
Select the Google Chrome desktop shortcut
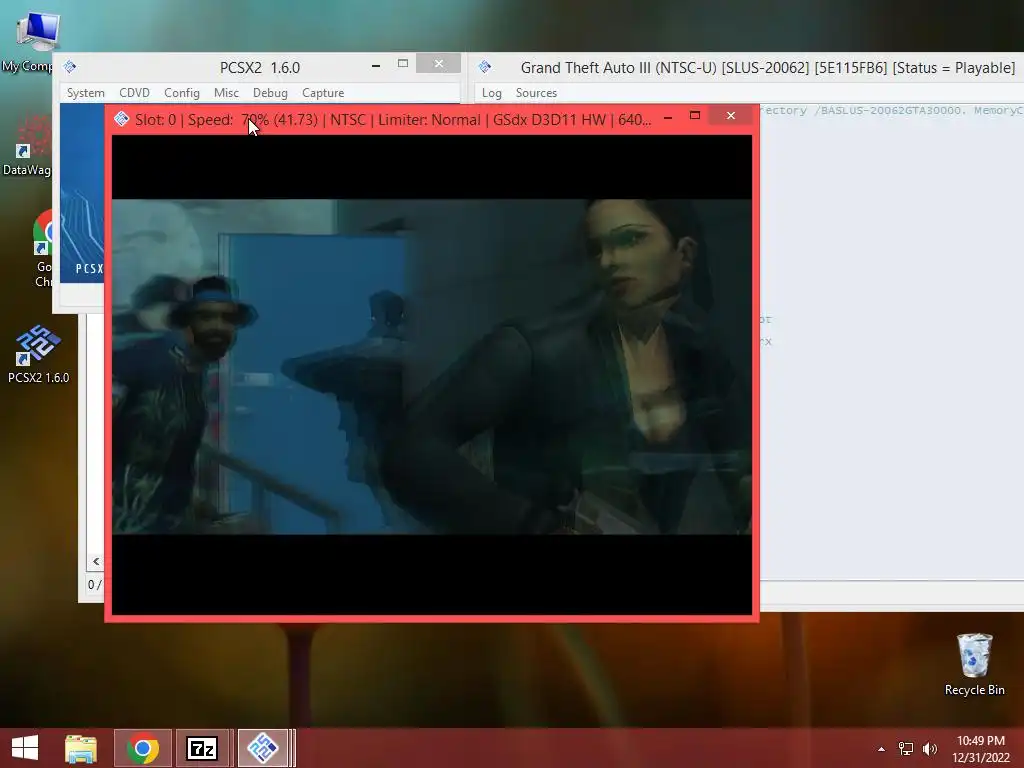tap(43, 249)
